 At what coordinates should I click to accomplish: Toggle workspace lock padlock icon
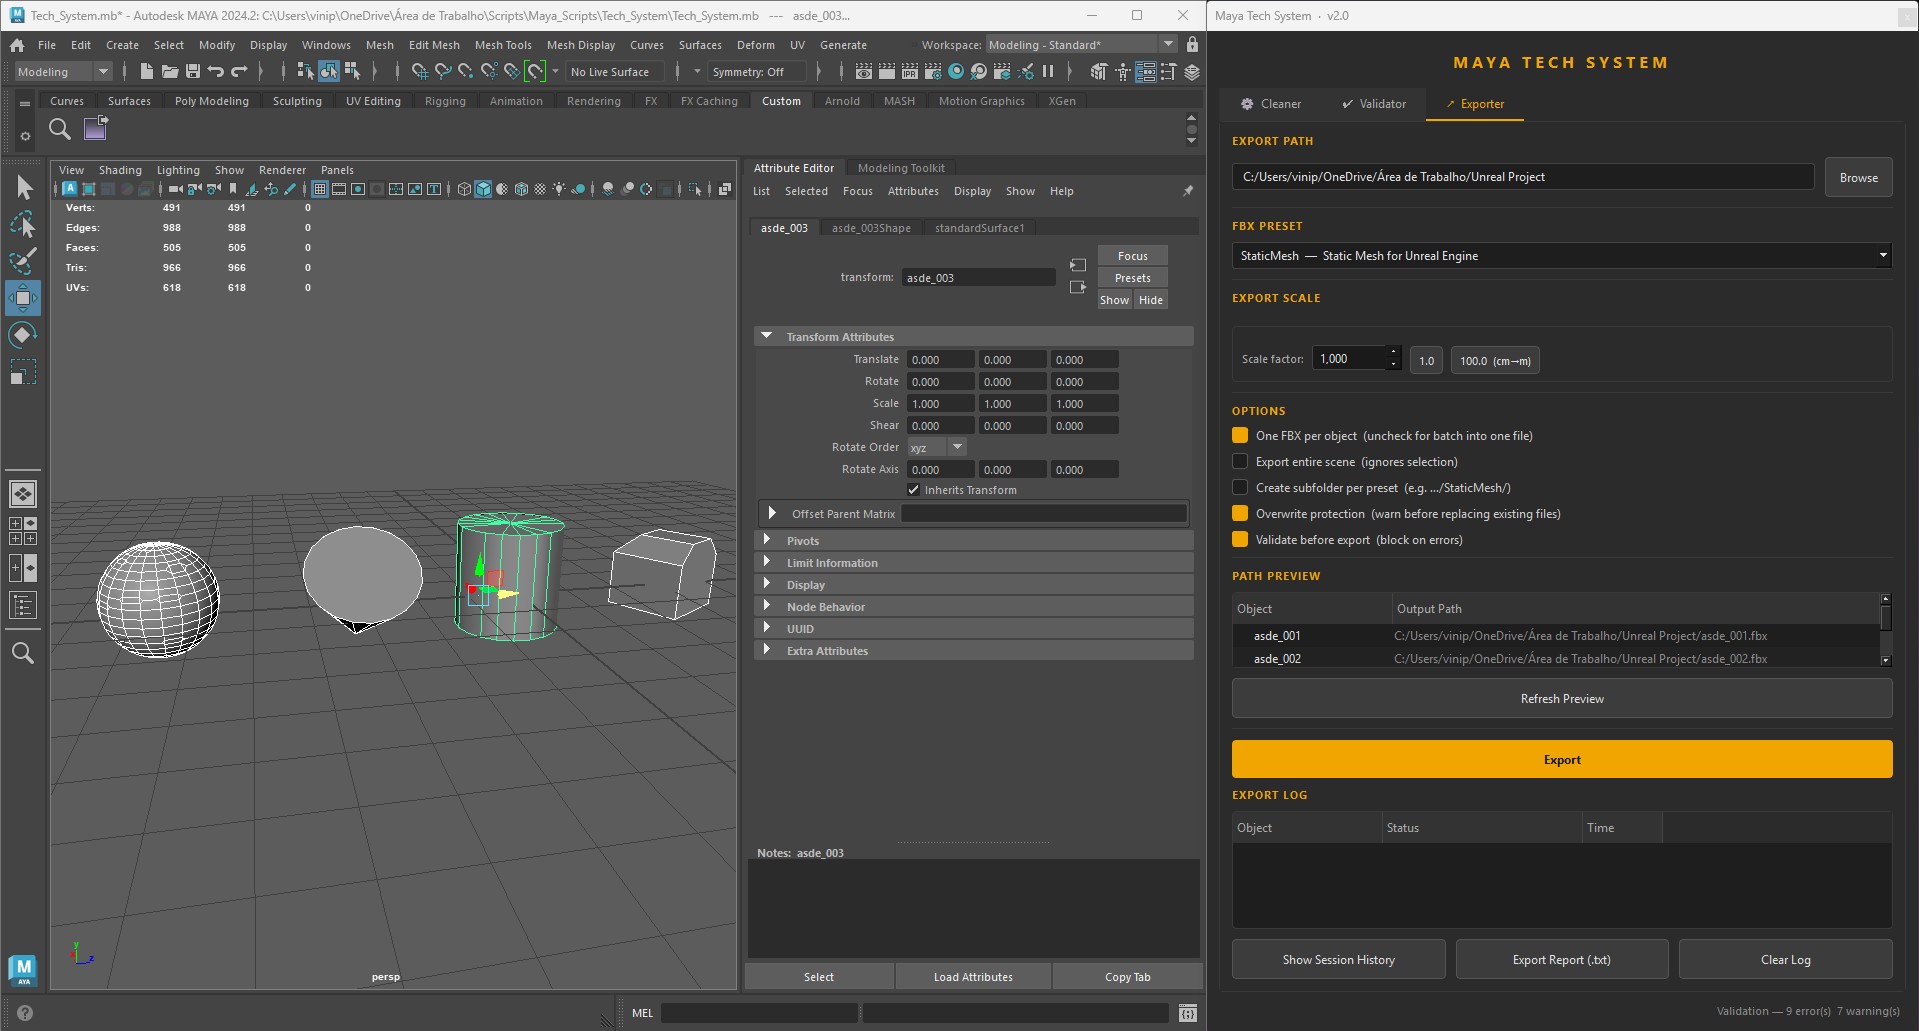[x=1192, y=45]
